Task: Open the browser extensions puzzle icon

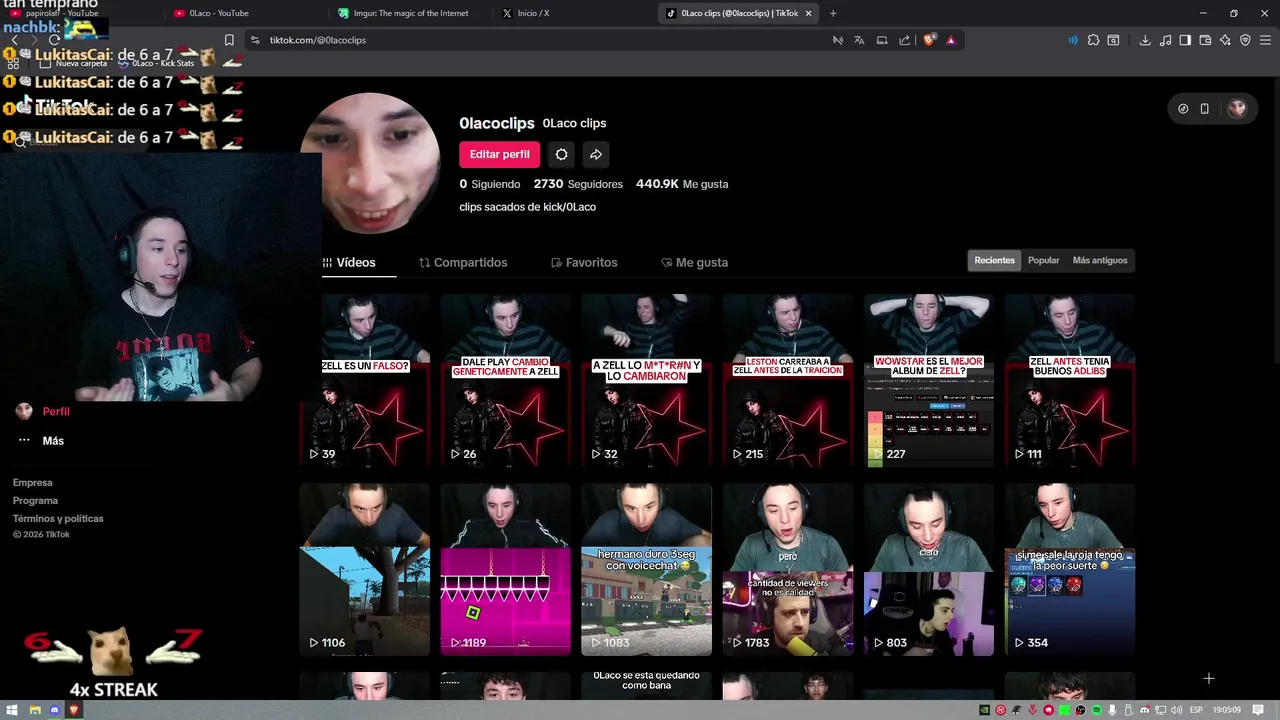Action: (1093, 40)
